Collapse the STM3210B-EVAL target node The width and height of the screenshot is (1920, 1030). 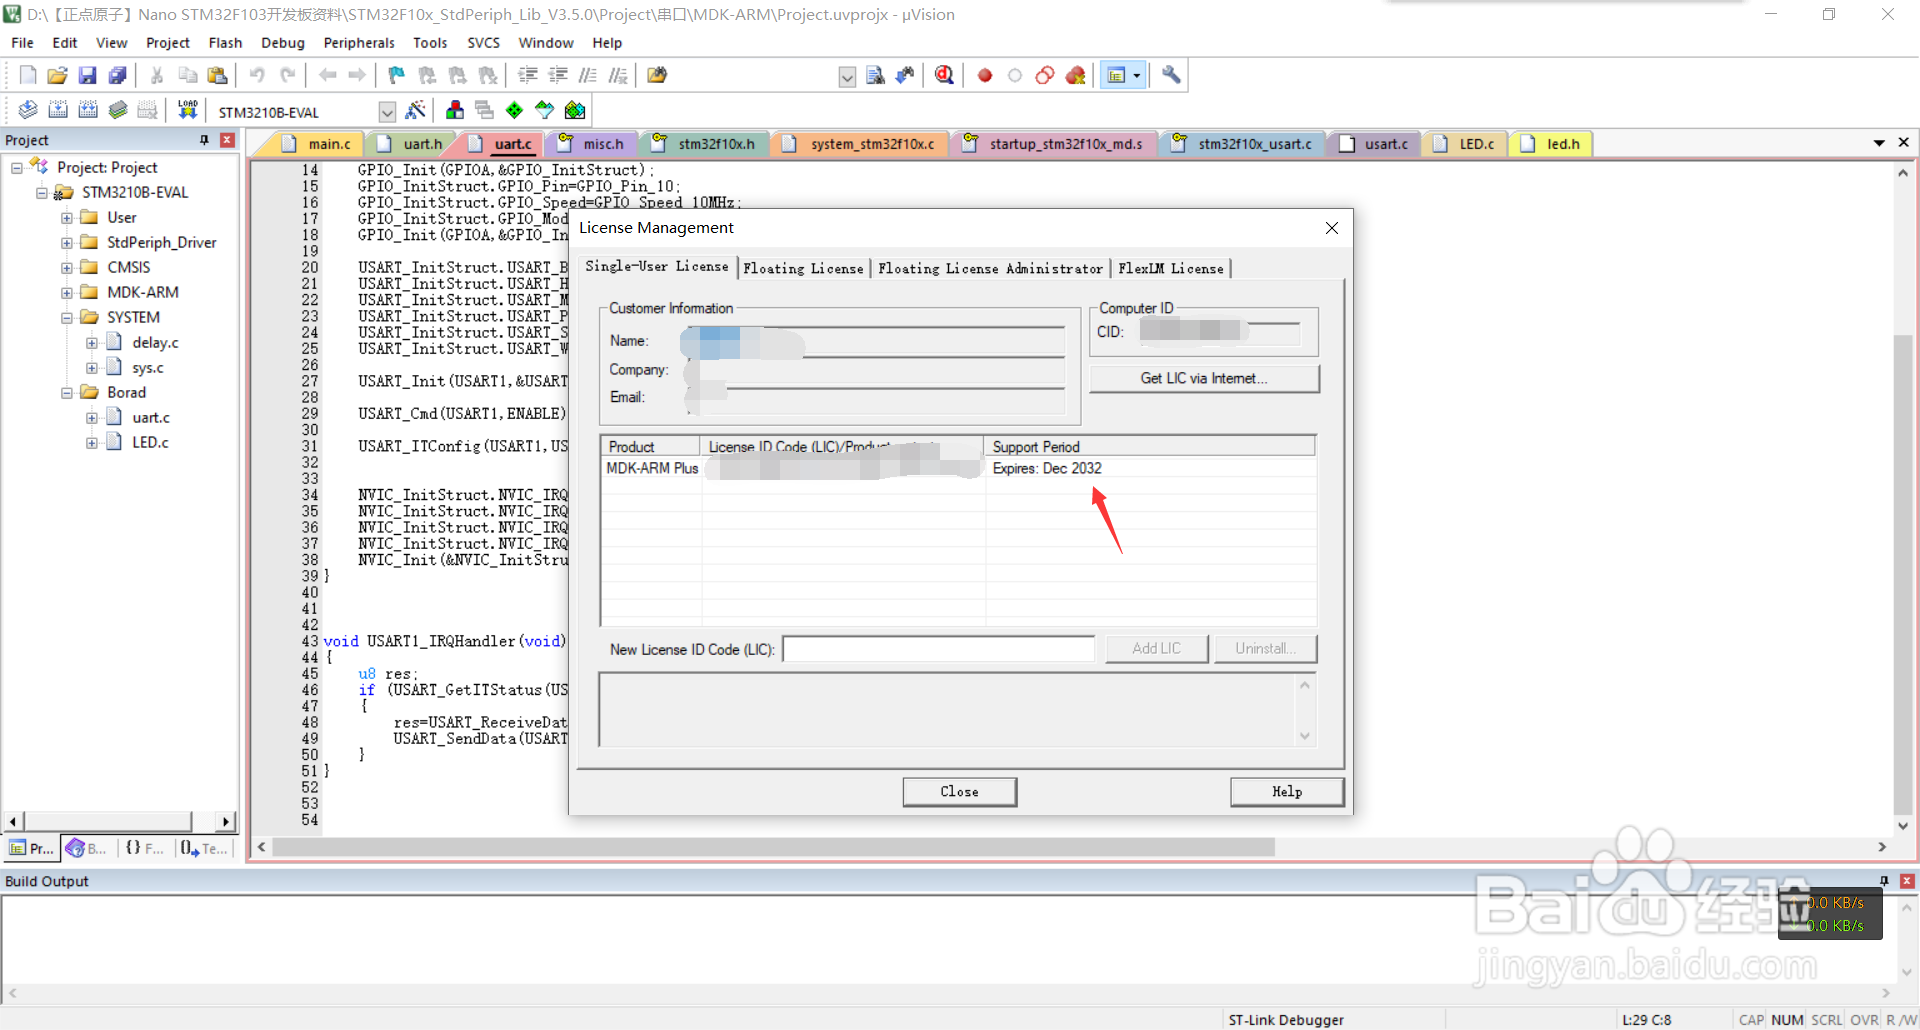[42, 193]
